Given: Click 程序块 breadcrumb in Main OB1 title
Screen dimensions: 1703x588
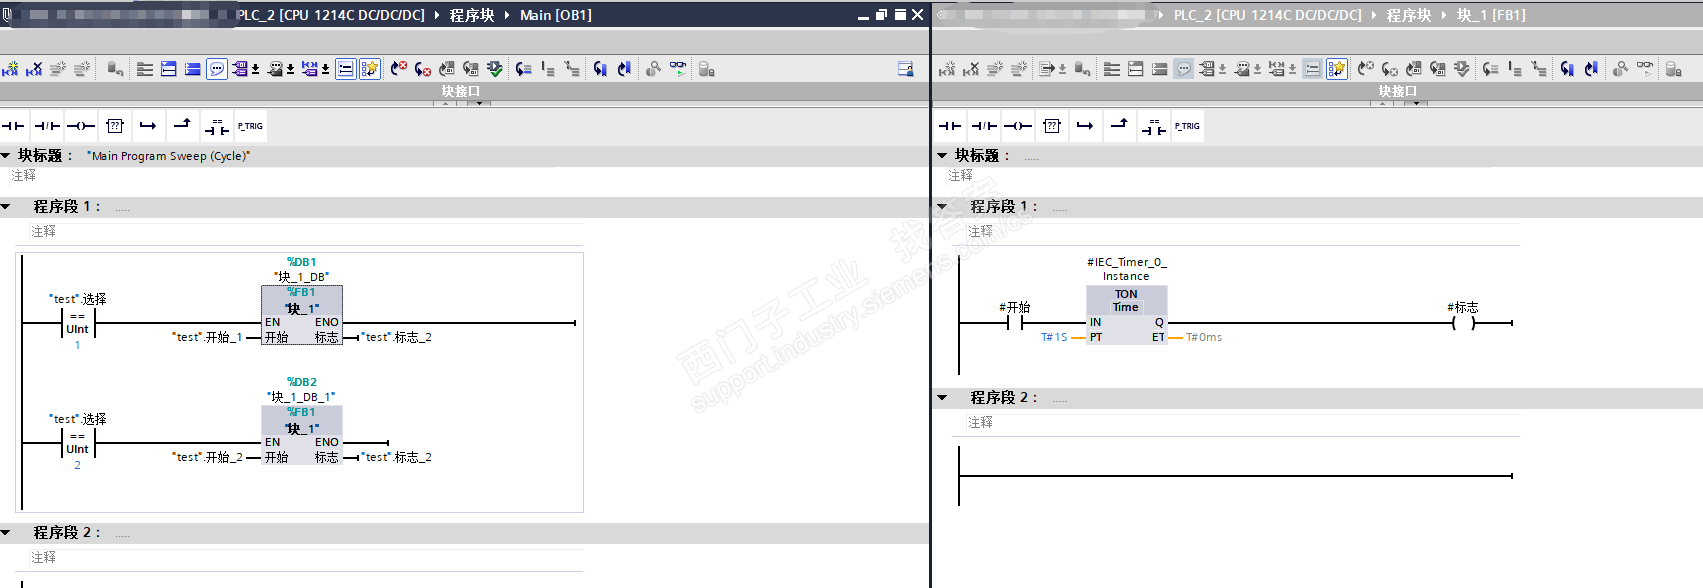Looking at the screenshot, I should click(x=472, y=15).
